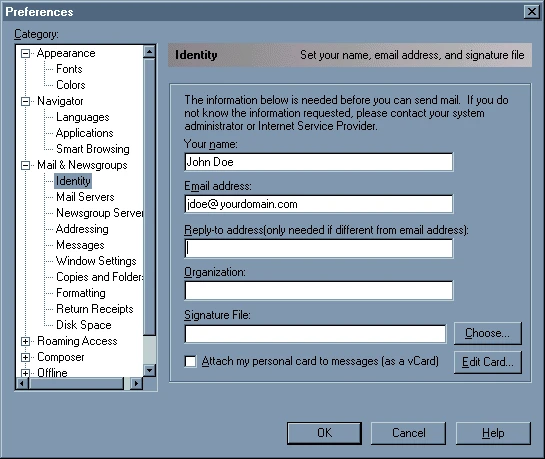
Task: Click the Your name text field
Action: (x=319, y=162)
